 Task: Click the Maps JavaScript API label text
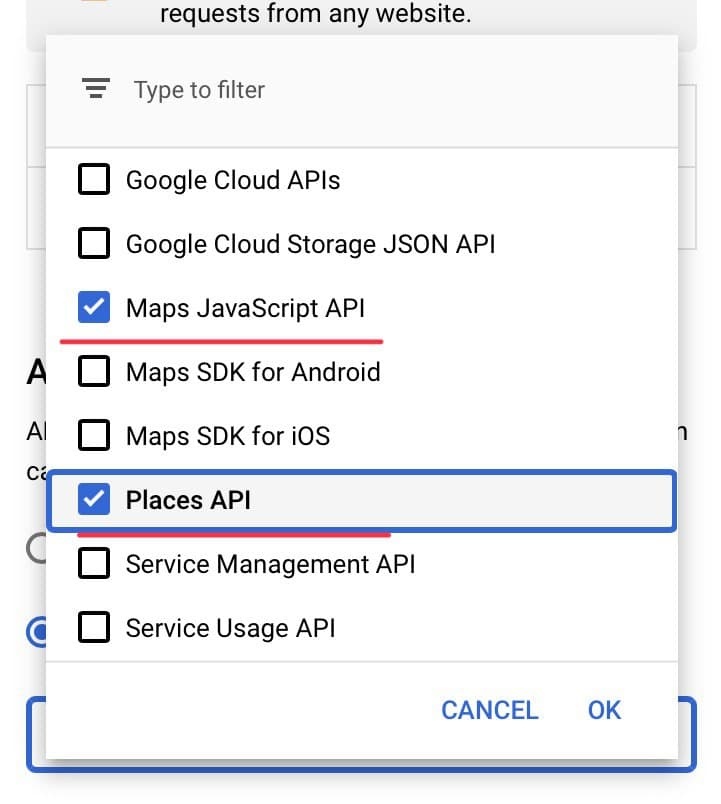[x=246, y=309]
